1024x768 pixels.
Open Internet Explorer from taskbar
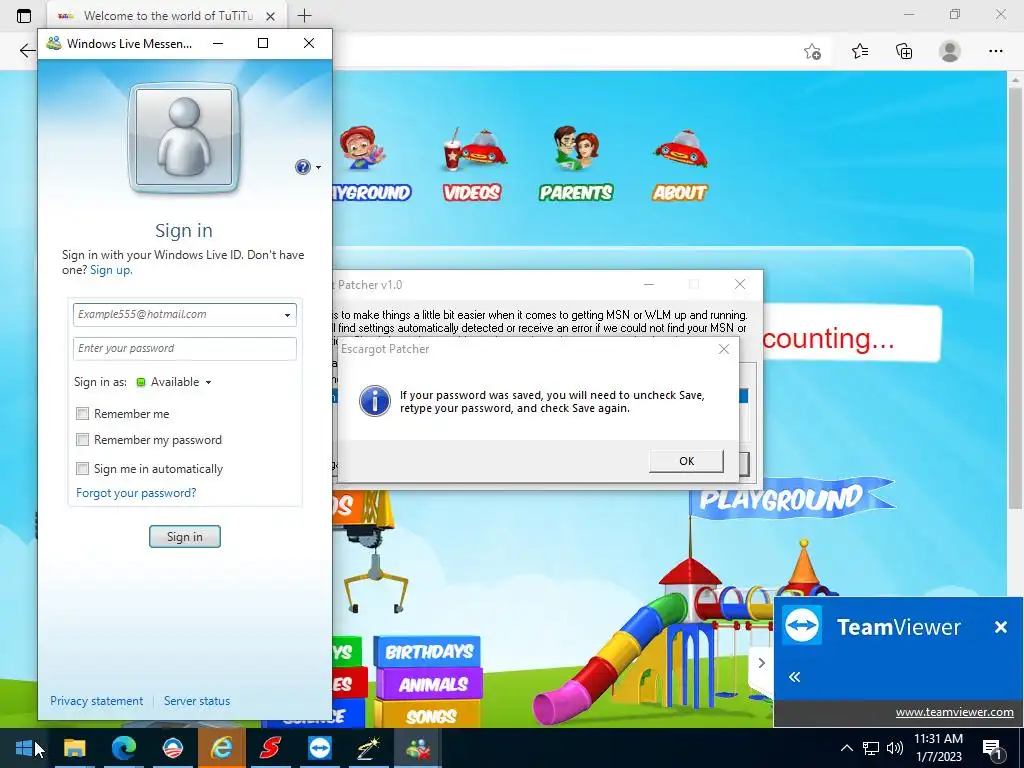[x=221, y=748]
